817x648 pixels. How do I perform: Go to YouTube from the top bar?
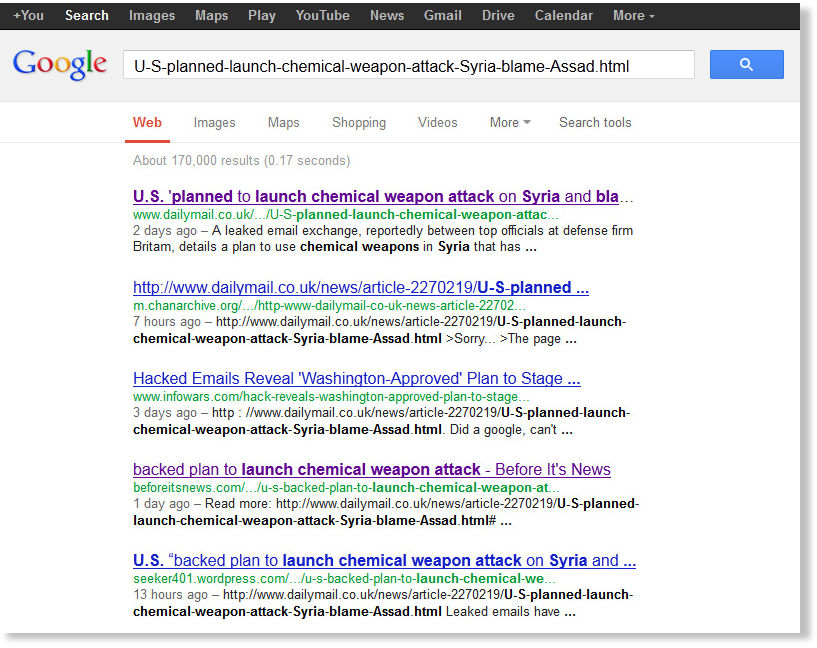click(323, 16)
